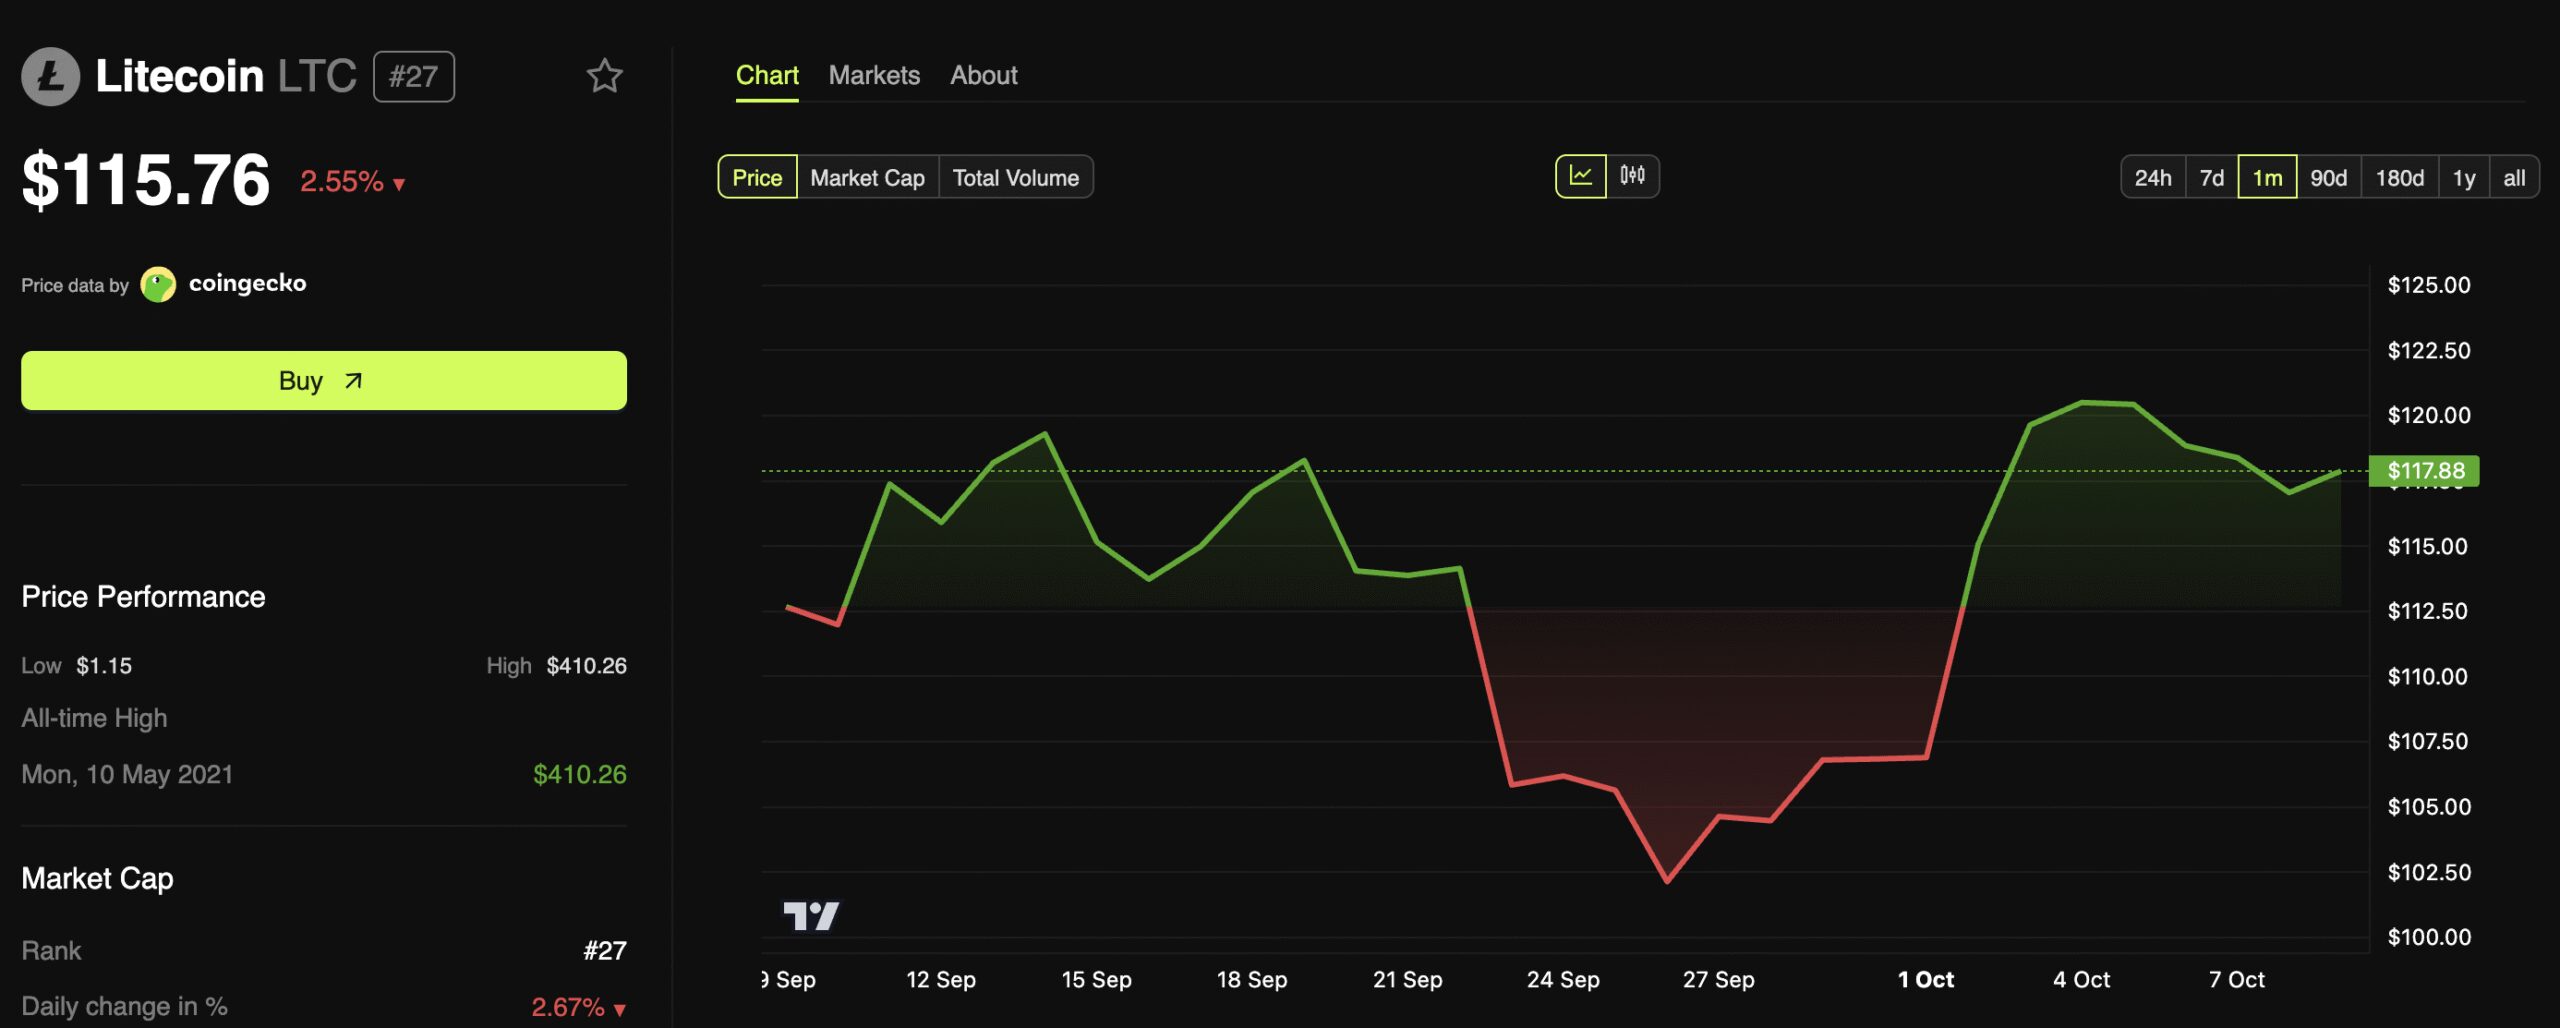The width and height of the screenshot is (2560, 1028).
Task: Select the Price data toggle
Action: coord(757,178)
